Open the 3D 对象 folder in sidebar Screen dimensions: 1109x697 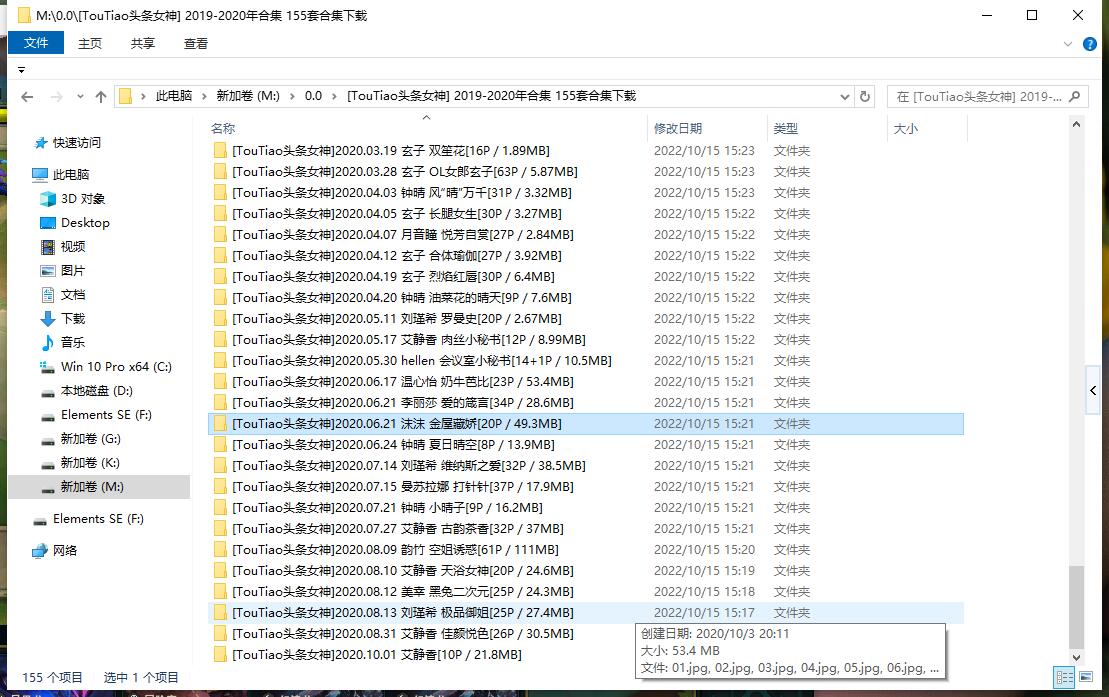coord(83,198)
